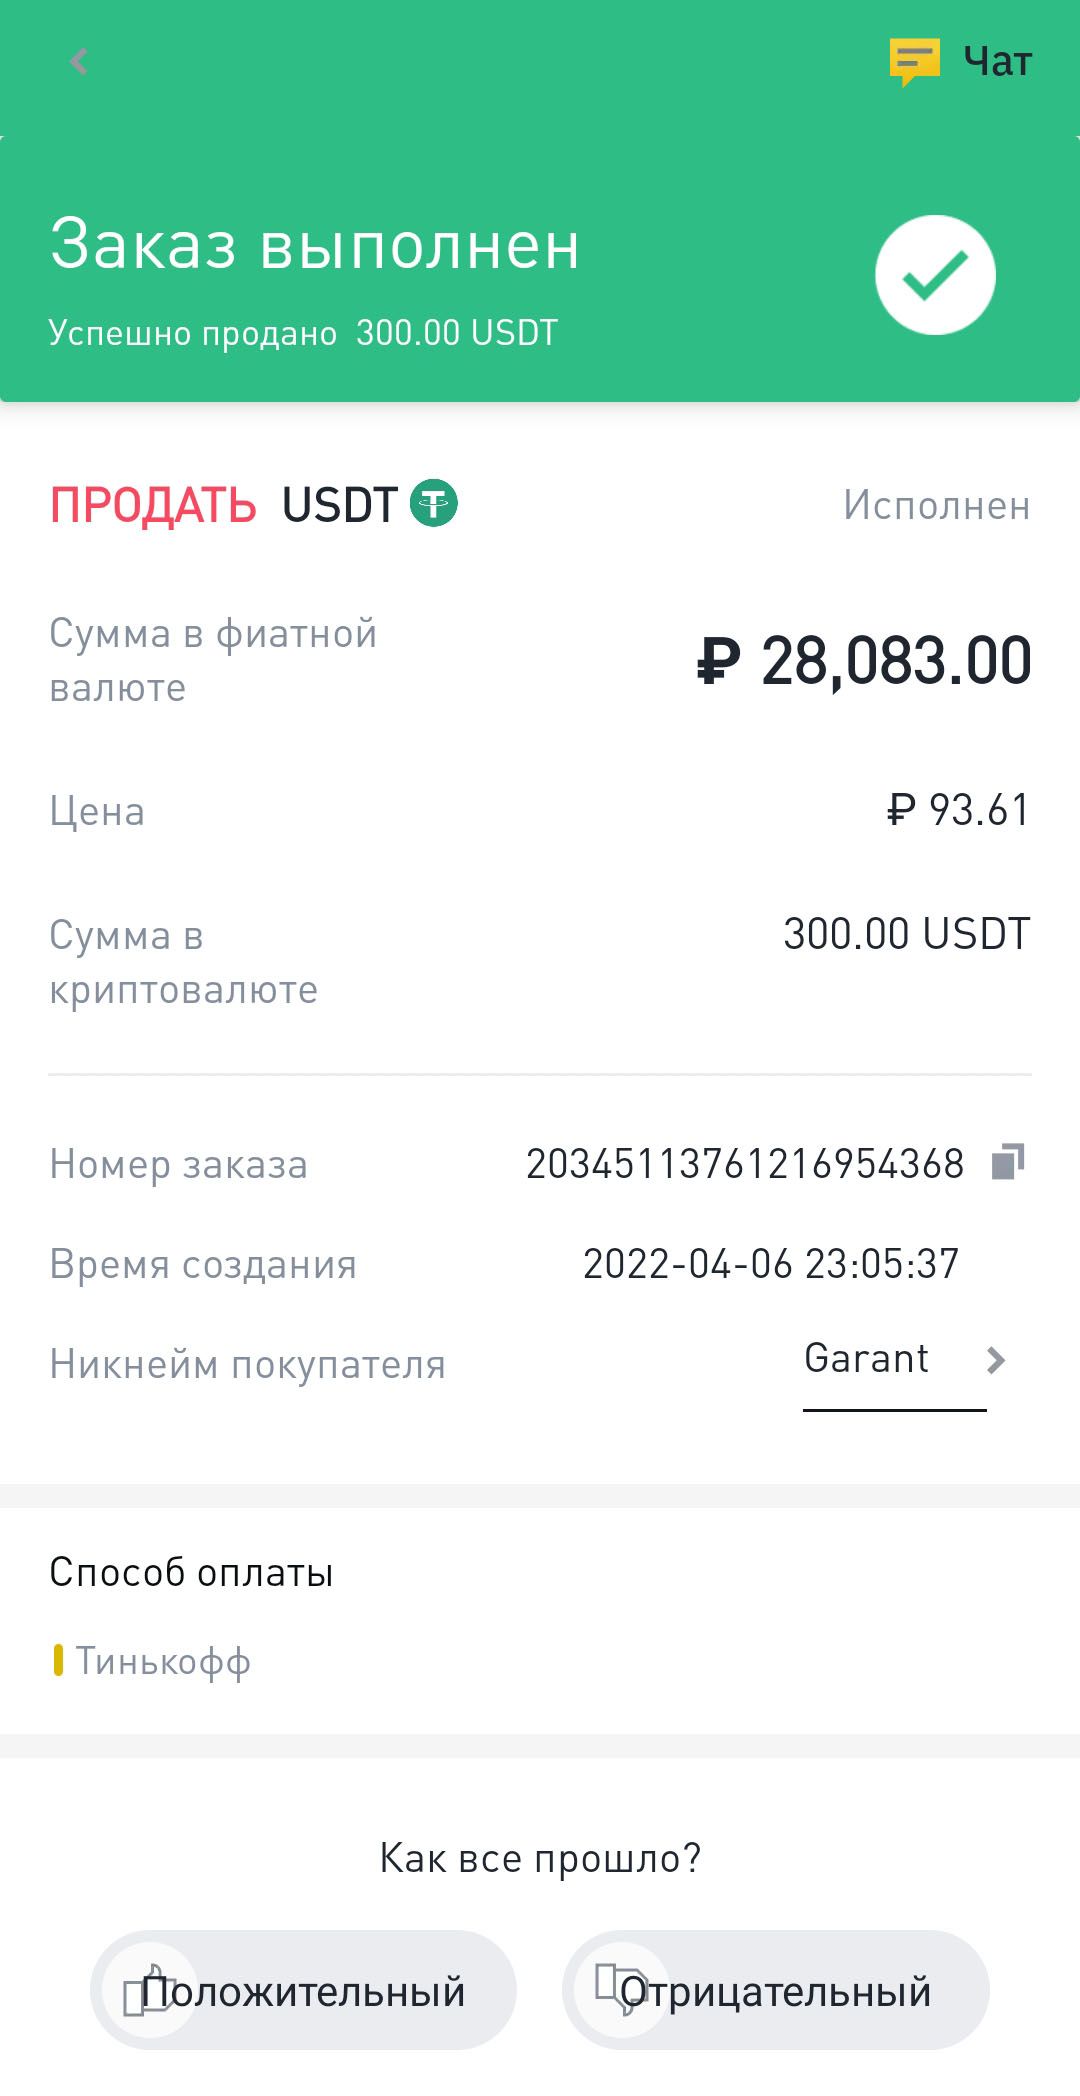The image size is (1080, 2096).
Task: Open the Garant buyer nickname link
Action: pyautogui.click(x=866, y=1359)
